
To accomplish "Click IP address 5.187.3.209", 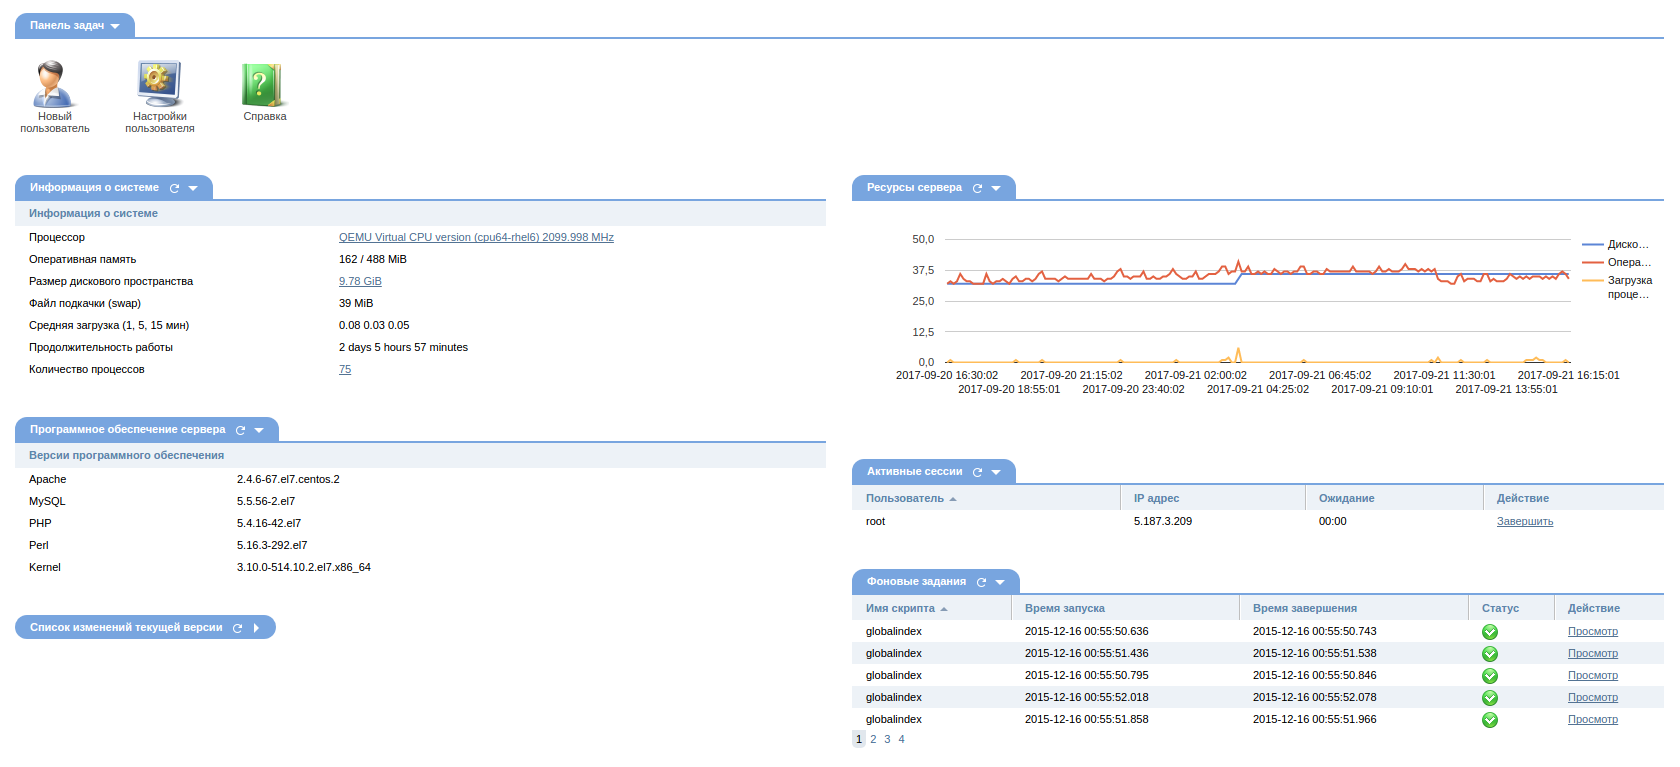I will pyautogui.click(x=1163, y=522).
